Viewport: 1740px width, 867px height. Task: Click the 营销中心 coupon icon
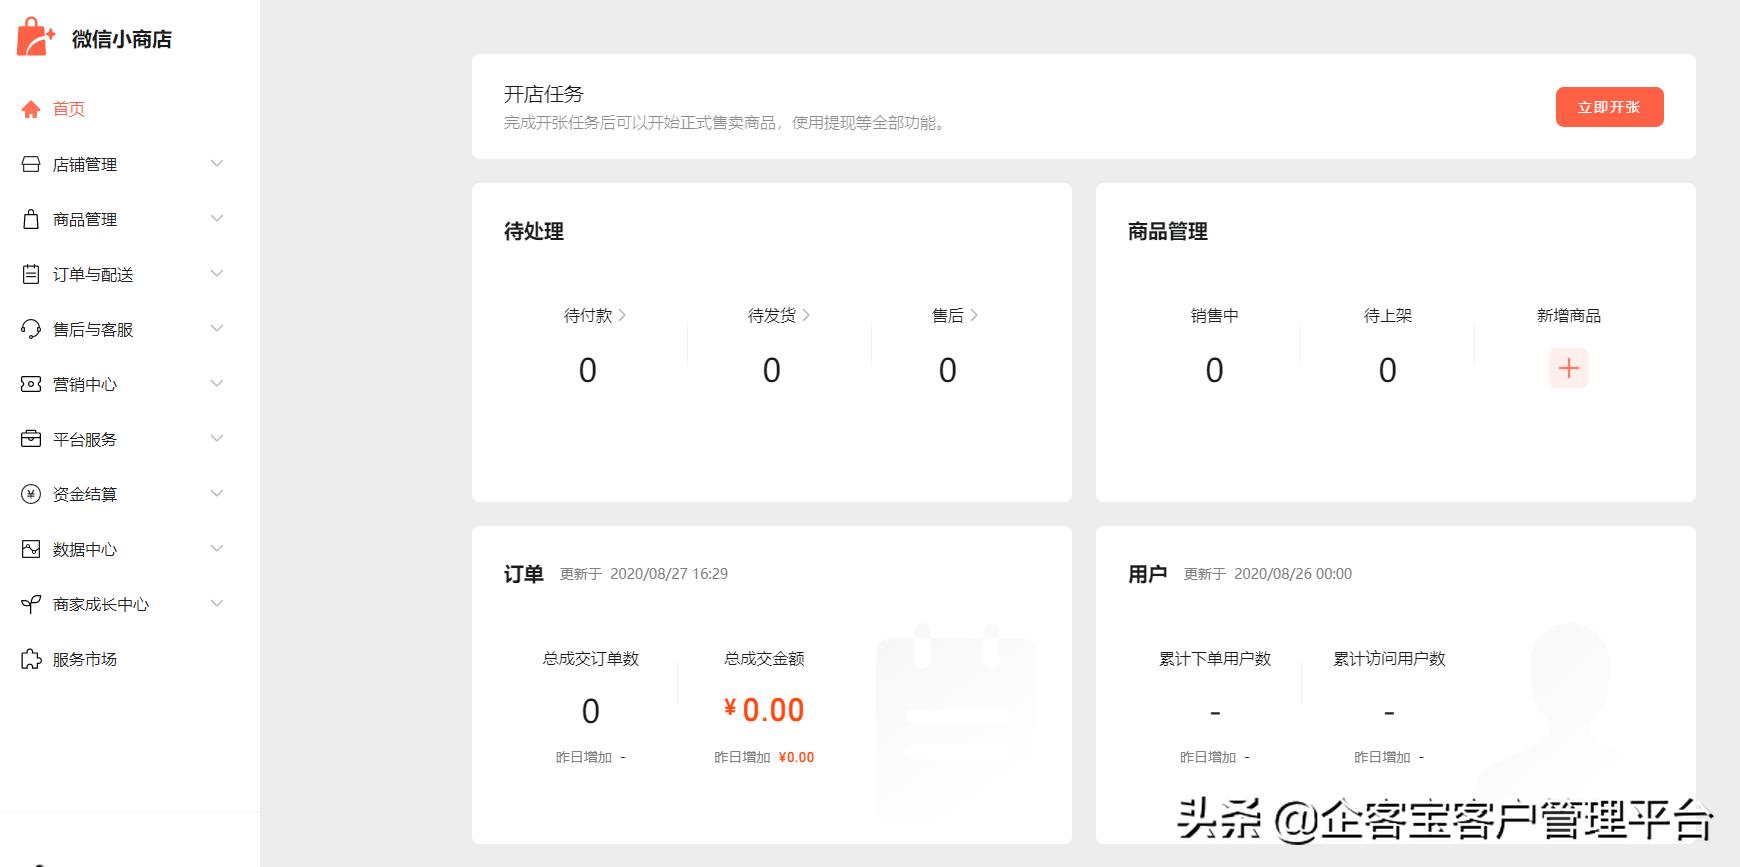click(x=31, y=384)
